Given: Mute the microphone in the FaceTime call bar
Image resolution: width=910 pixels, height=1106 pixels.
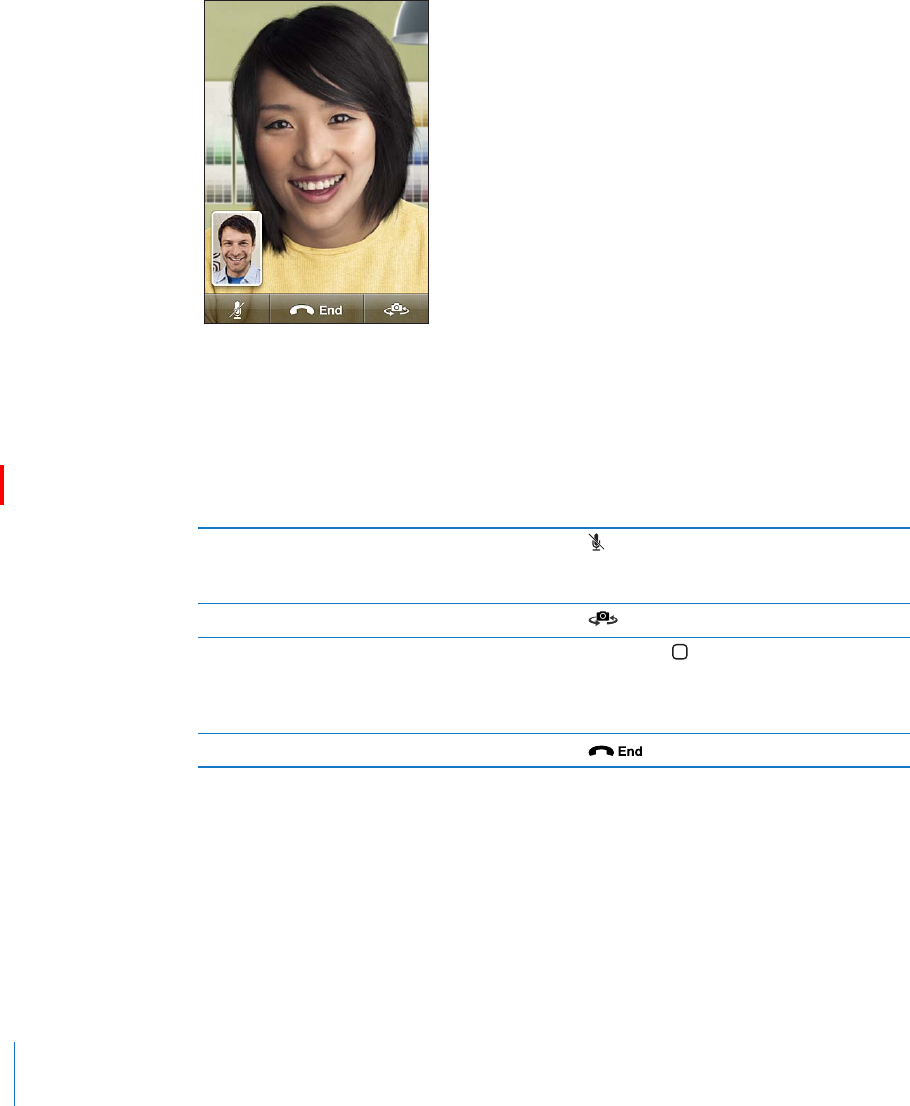Looking at the screenshot, I should [237, 309].
